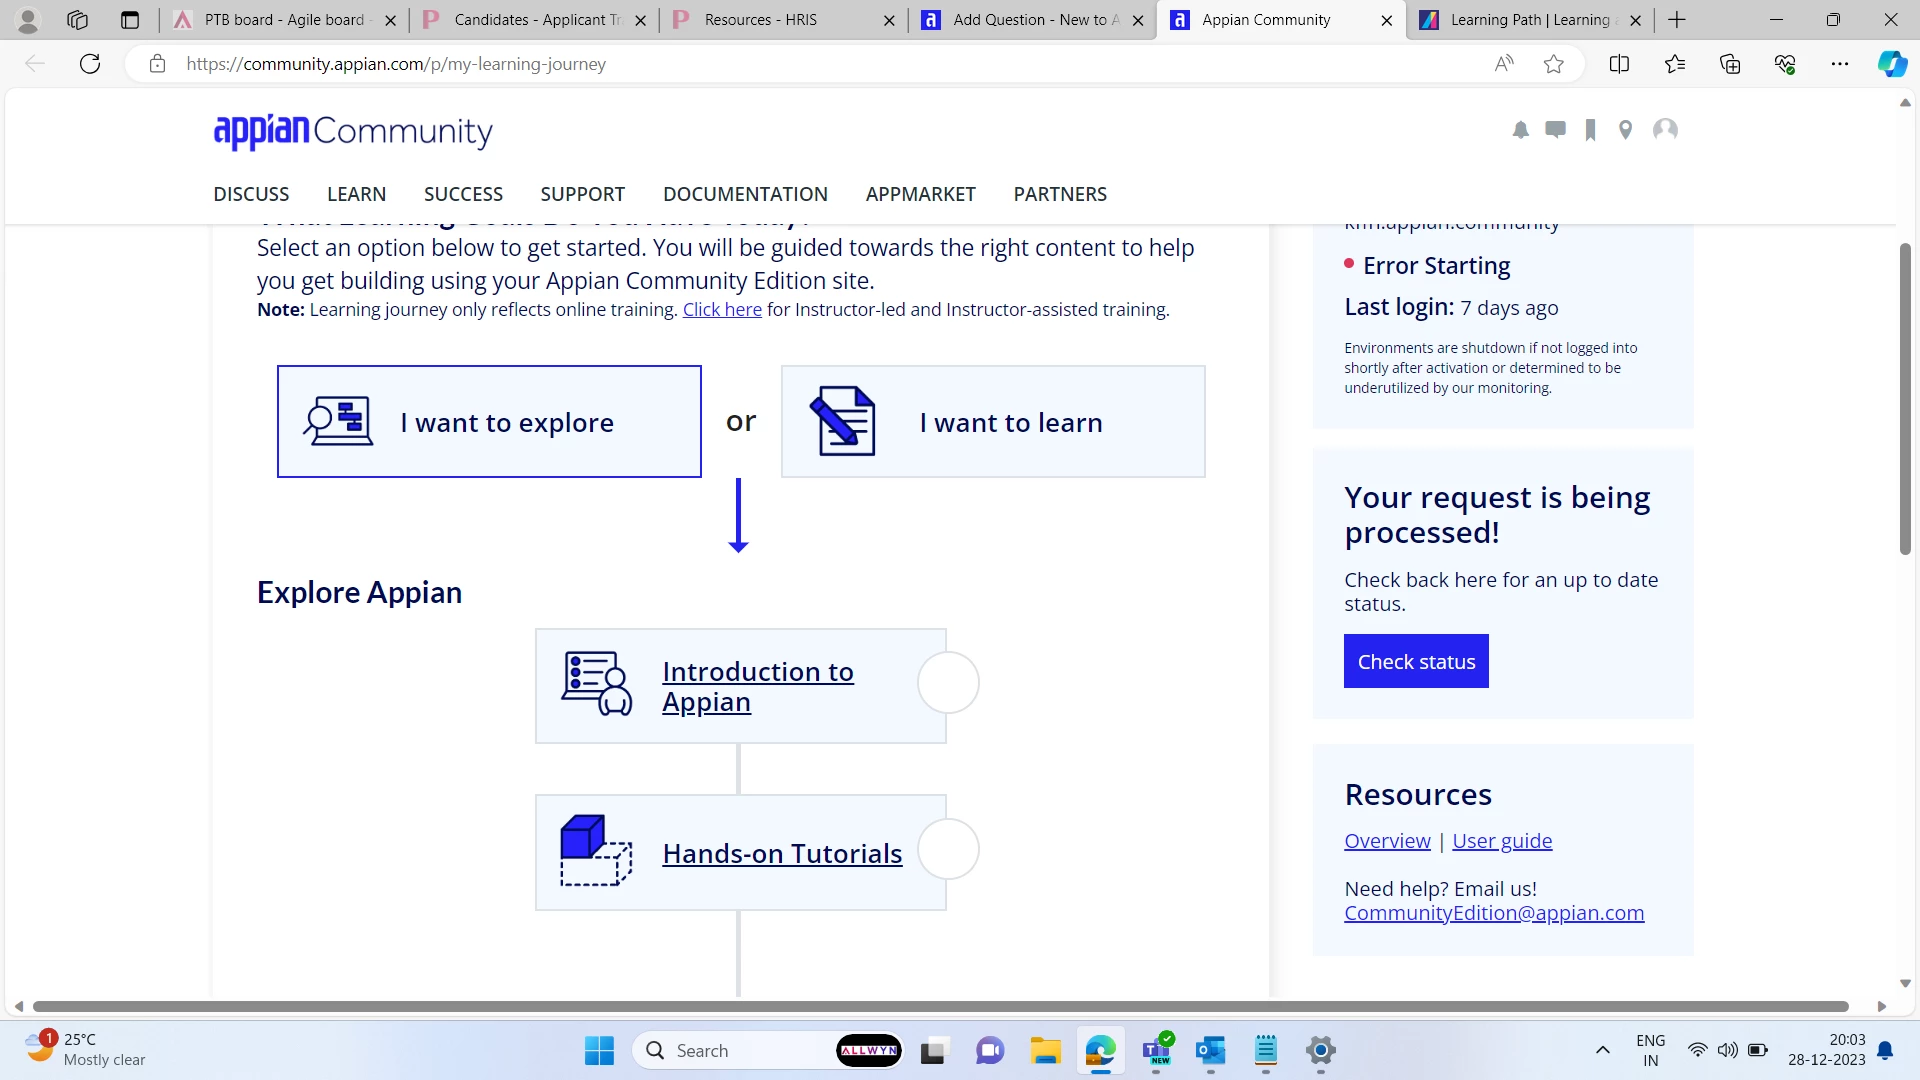Open Outlook from the taskbar
The image size is (1920, 1080).
pos(1211,1051)
